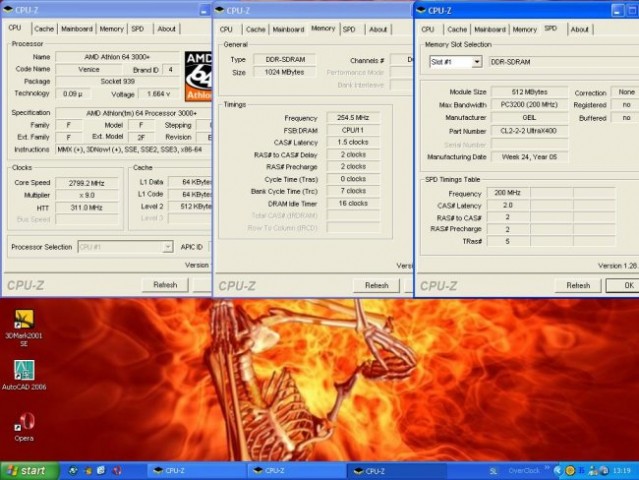
Task: Click the TRas# value '5' cell
Action: tap(508, 241)
